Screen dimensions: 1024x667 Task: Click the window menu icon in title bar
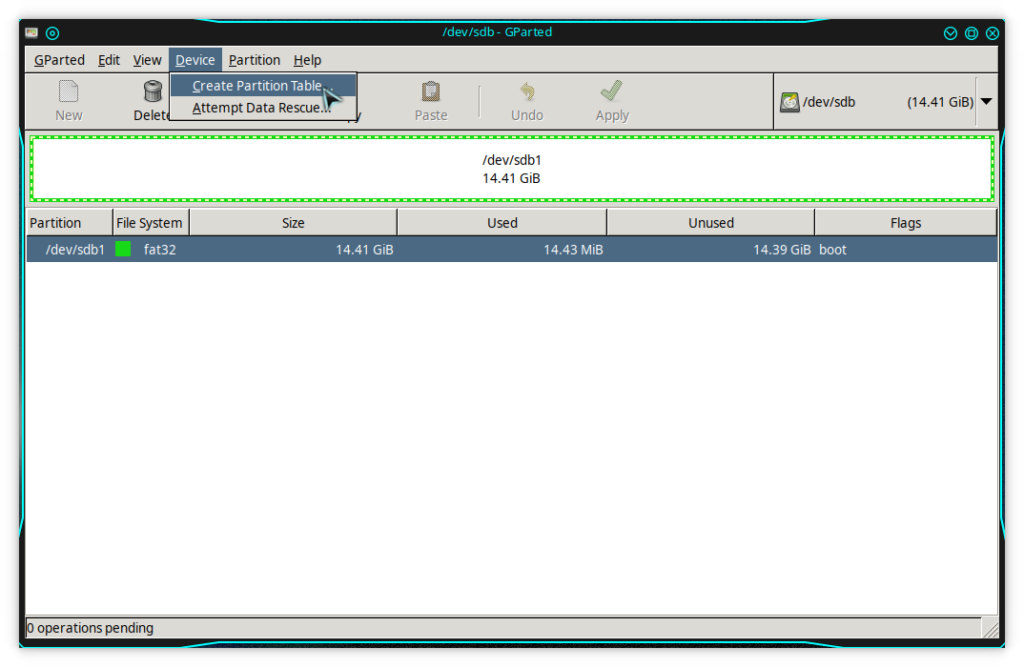click(x=32, y=33)
